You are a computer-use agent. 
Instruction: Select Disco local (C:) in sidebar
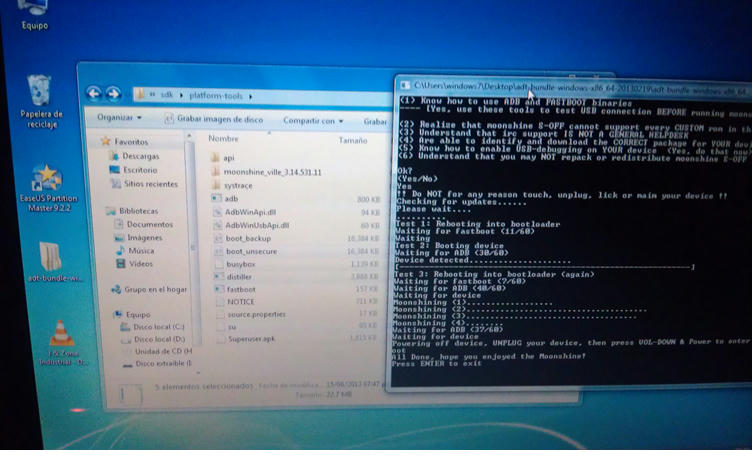[159, 326]
